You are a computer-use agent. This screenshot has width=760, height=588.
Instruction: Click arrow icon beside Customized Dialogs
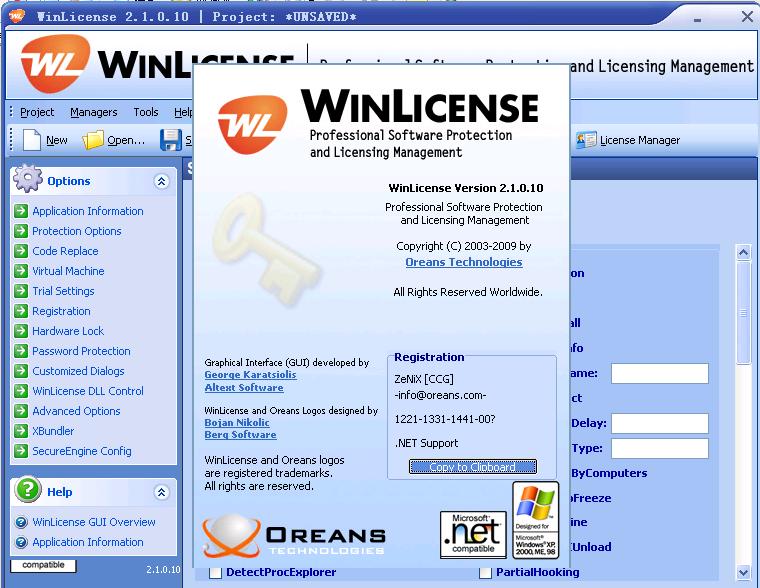point(21,371)
